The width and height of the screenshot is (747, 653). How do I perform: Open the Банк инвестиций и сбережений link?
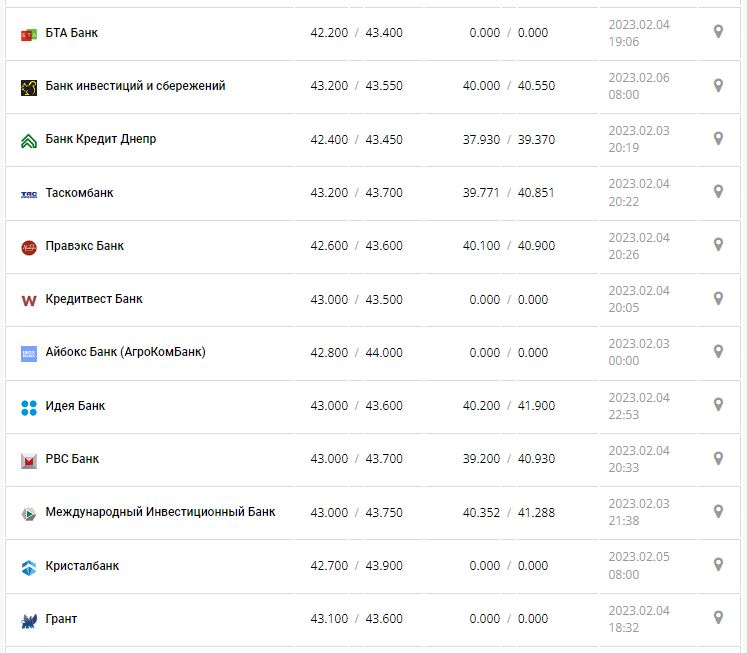pyautogui.click(x=136, y=86)
